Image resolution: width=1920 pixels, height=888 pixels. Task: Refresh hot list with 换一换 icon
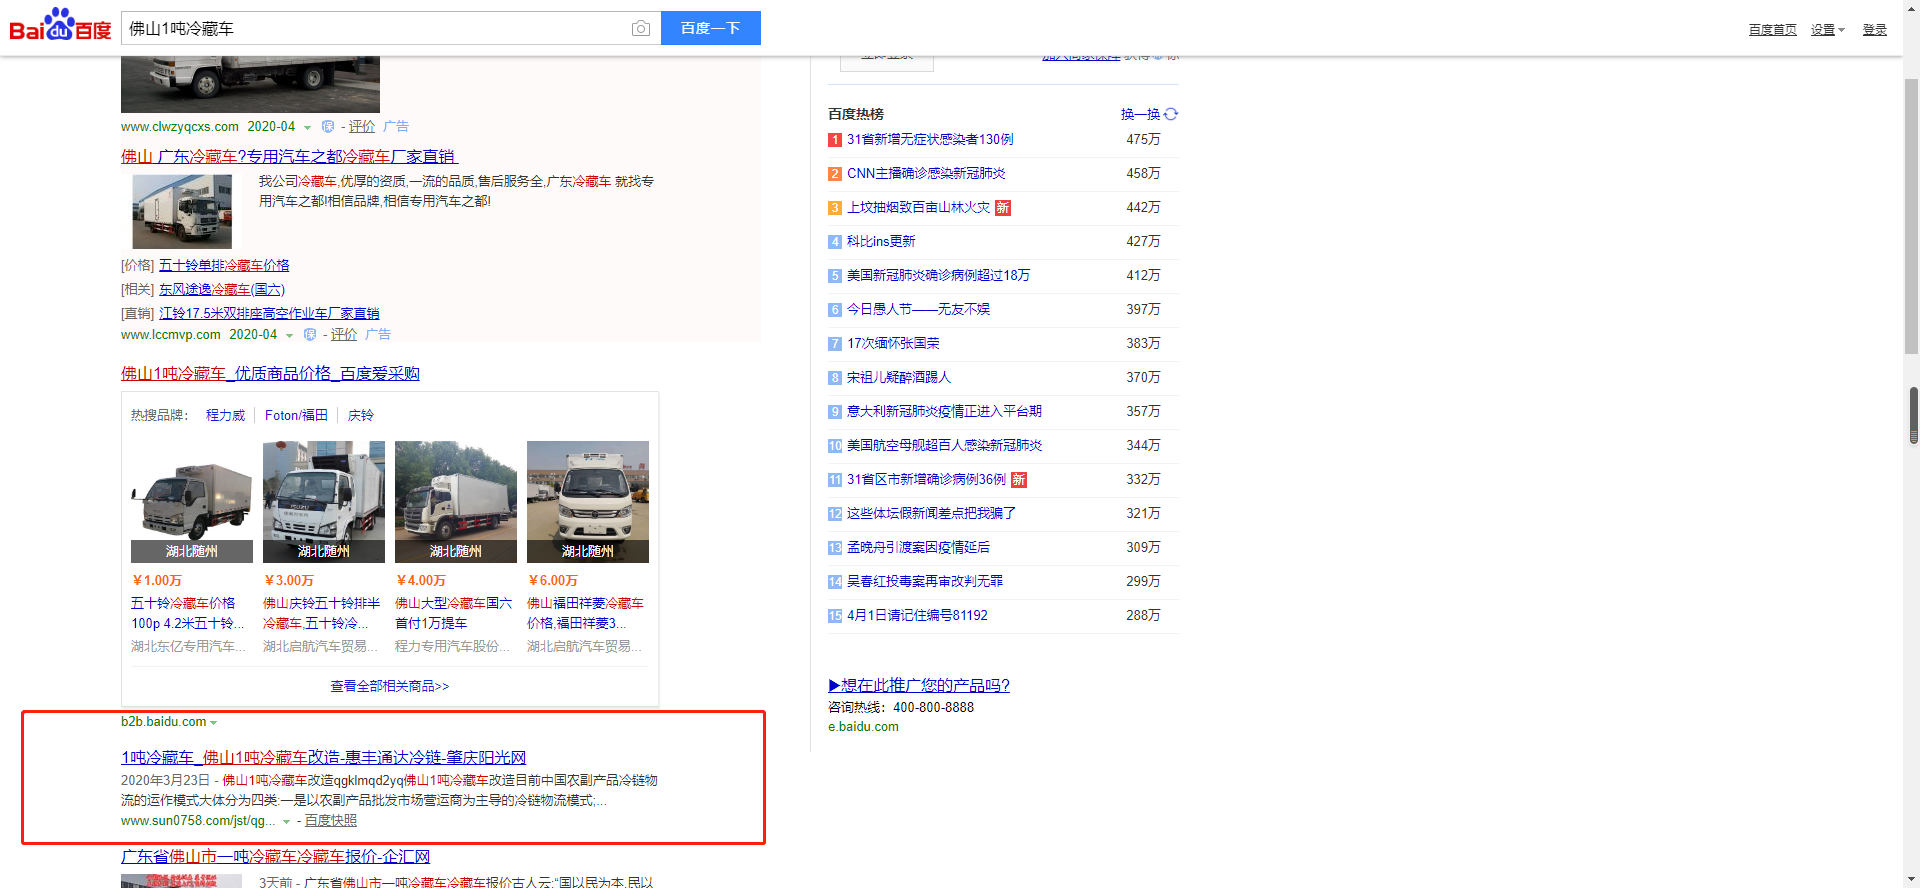click(x=1171, y=114)
